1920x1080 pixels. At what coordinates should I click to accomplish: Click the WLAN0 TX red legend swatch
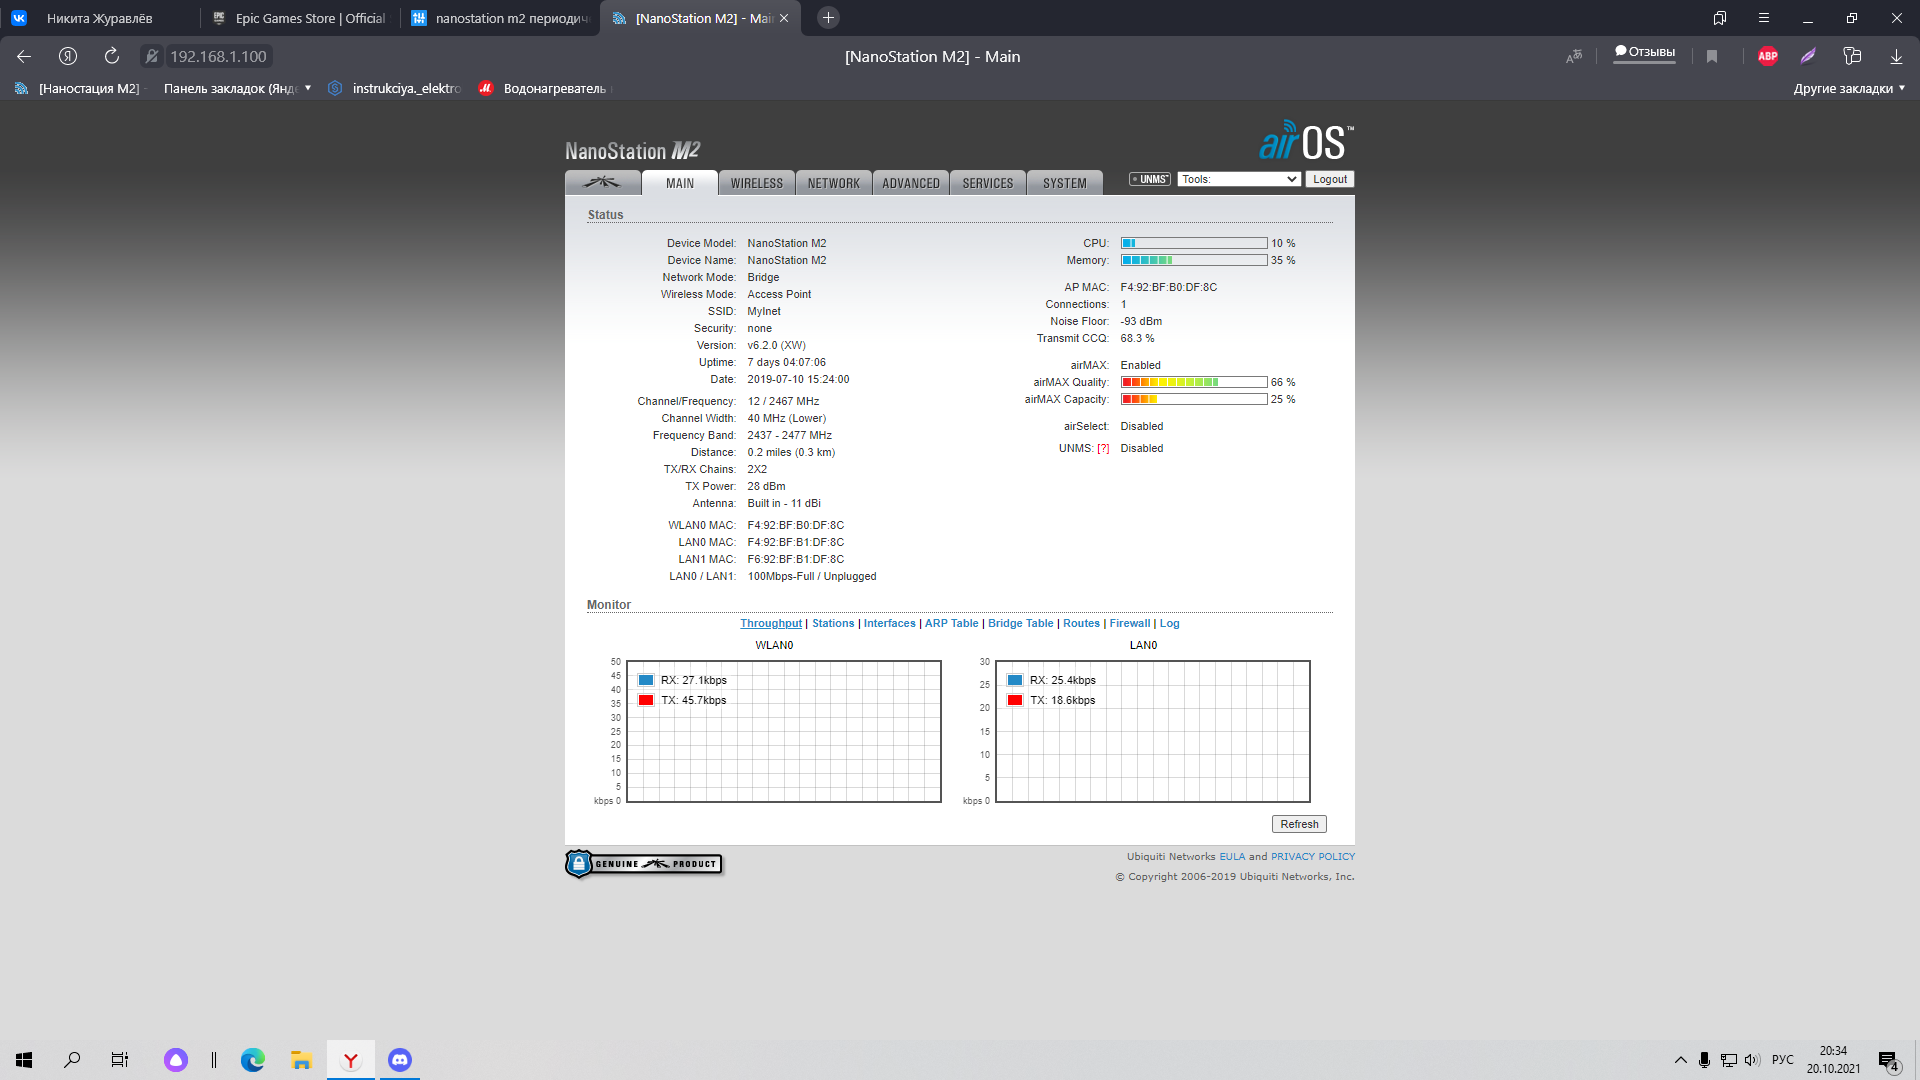(x=646, y=700)
